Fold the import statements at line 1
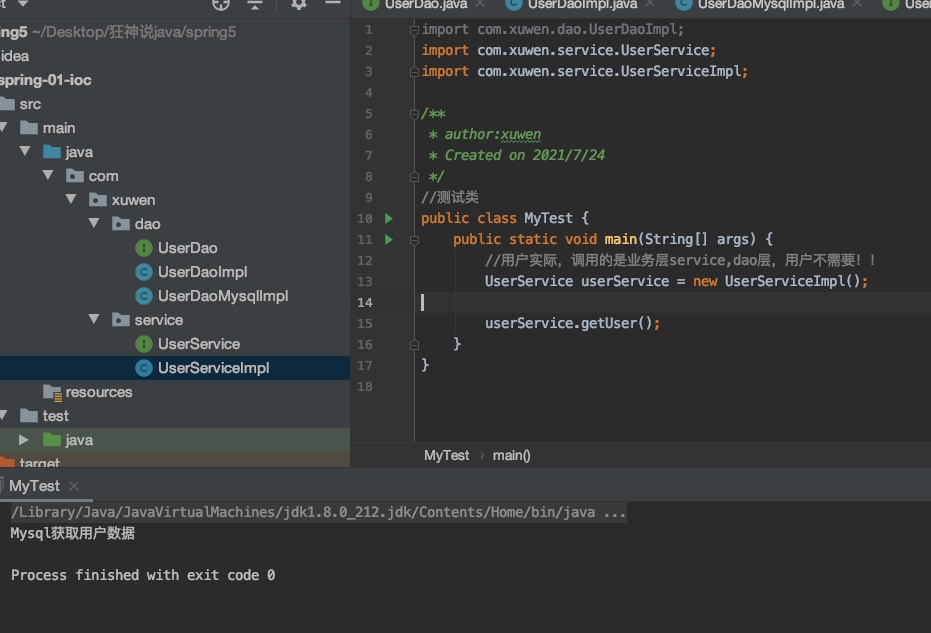Viewport: 931px width, 633px height. click(414, 30)
